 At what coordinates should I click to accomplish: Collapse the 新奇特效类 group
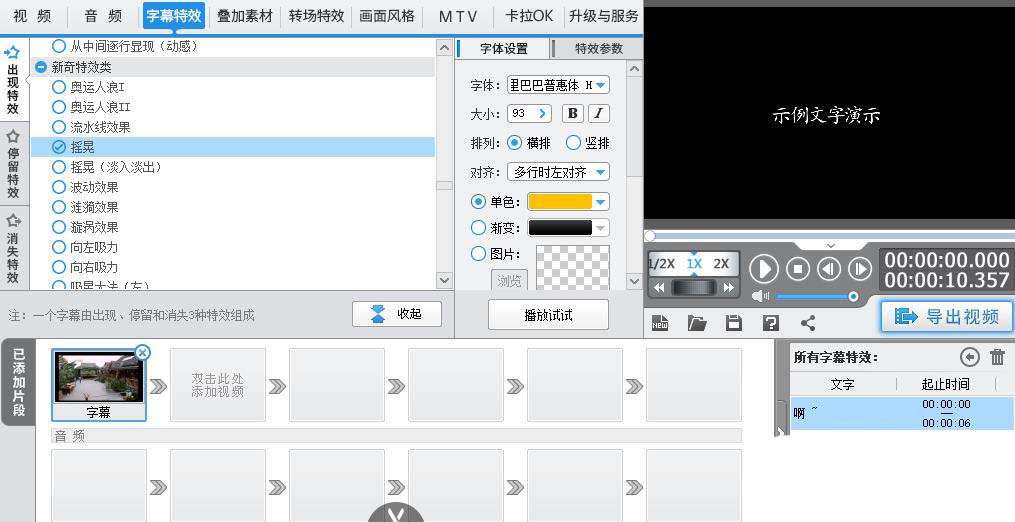41,67
